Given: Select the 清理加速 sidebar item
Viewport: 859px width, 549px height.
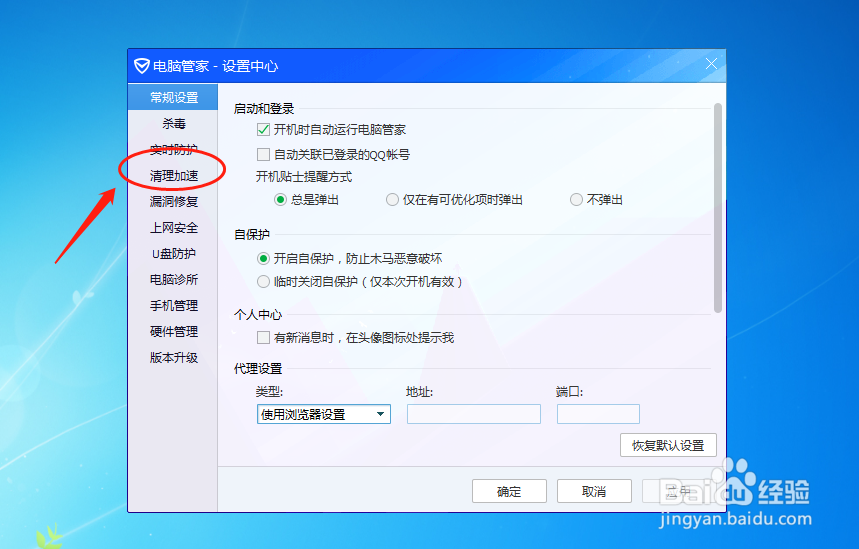Looking at the screenshot, I should (173, 176).
